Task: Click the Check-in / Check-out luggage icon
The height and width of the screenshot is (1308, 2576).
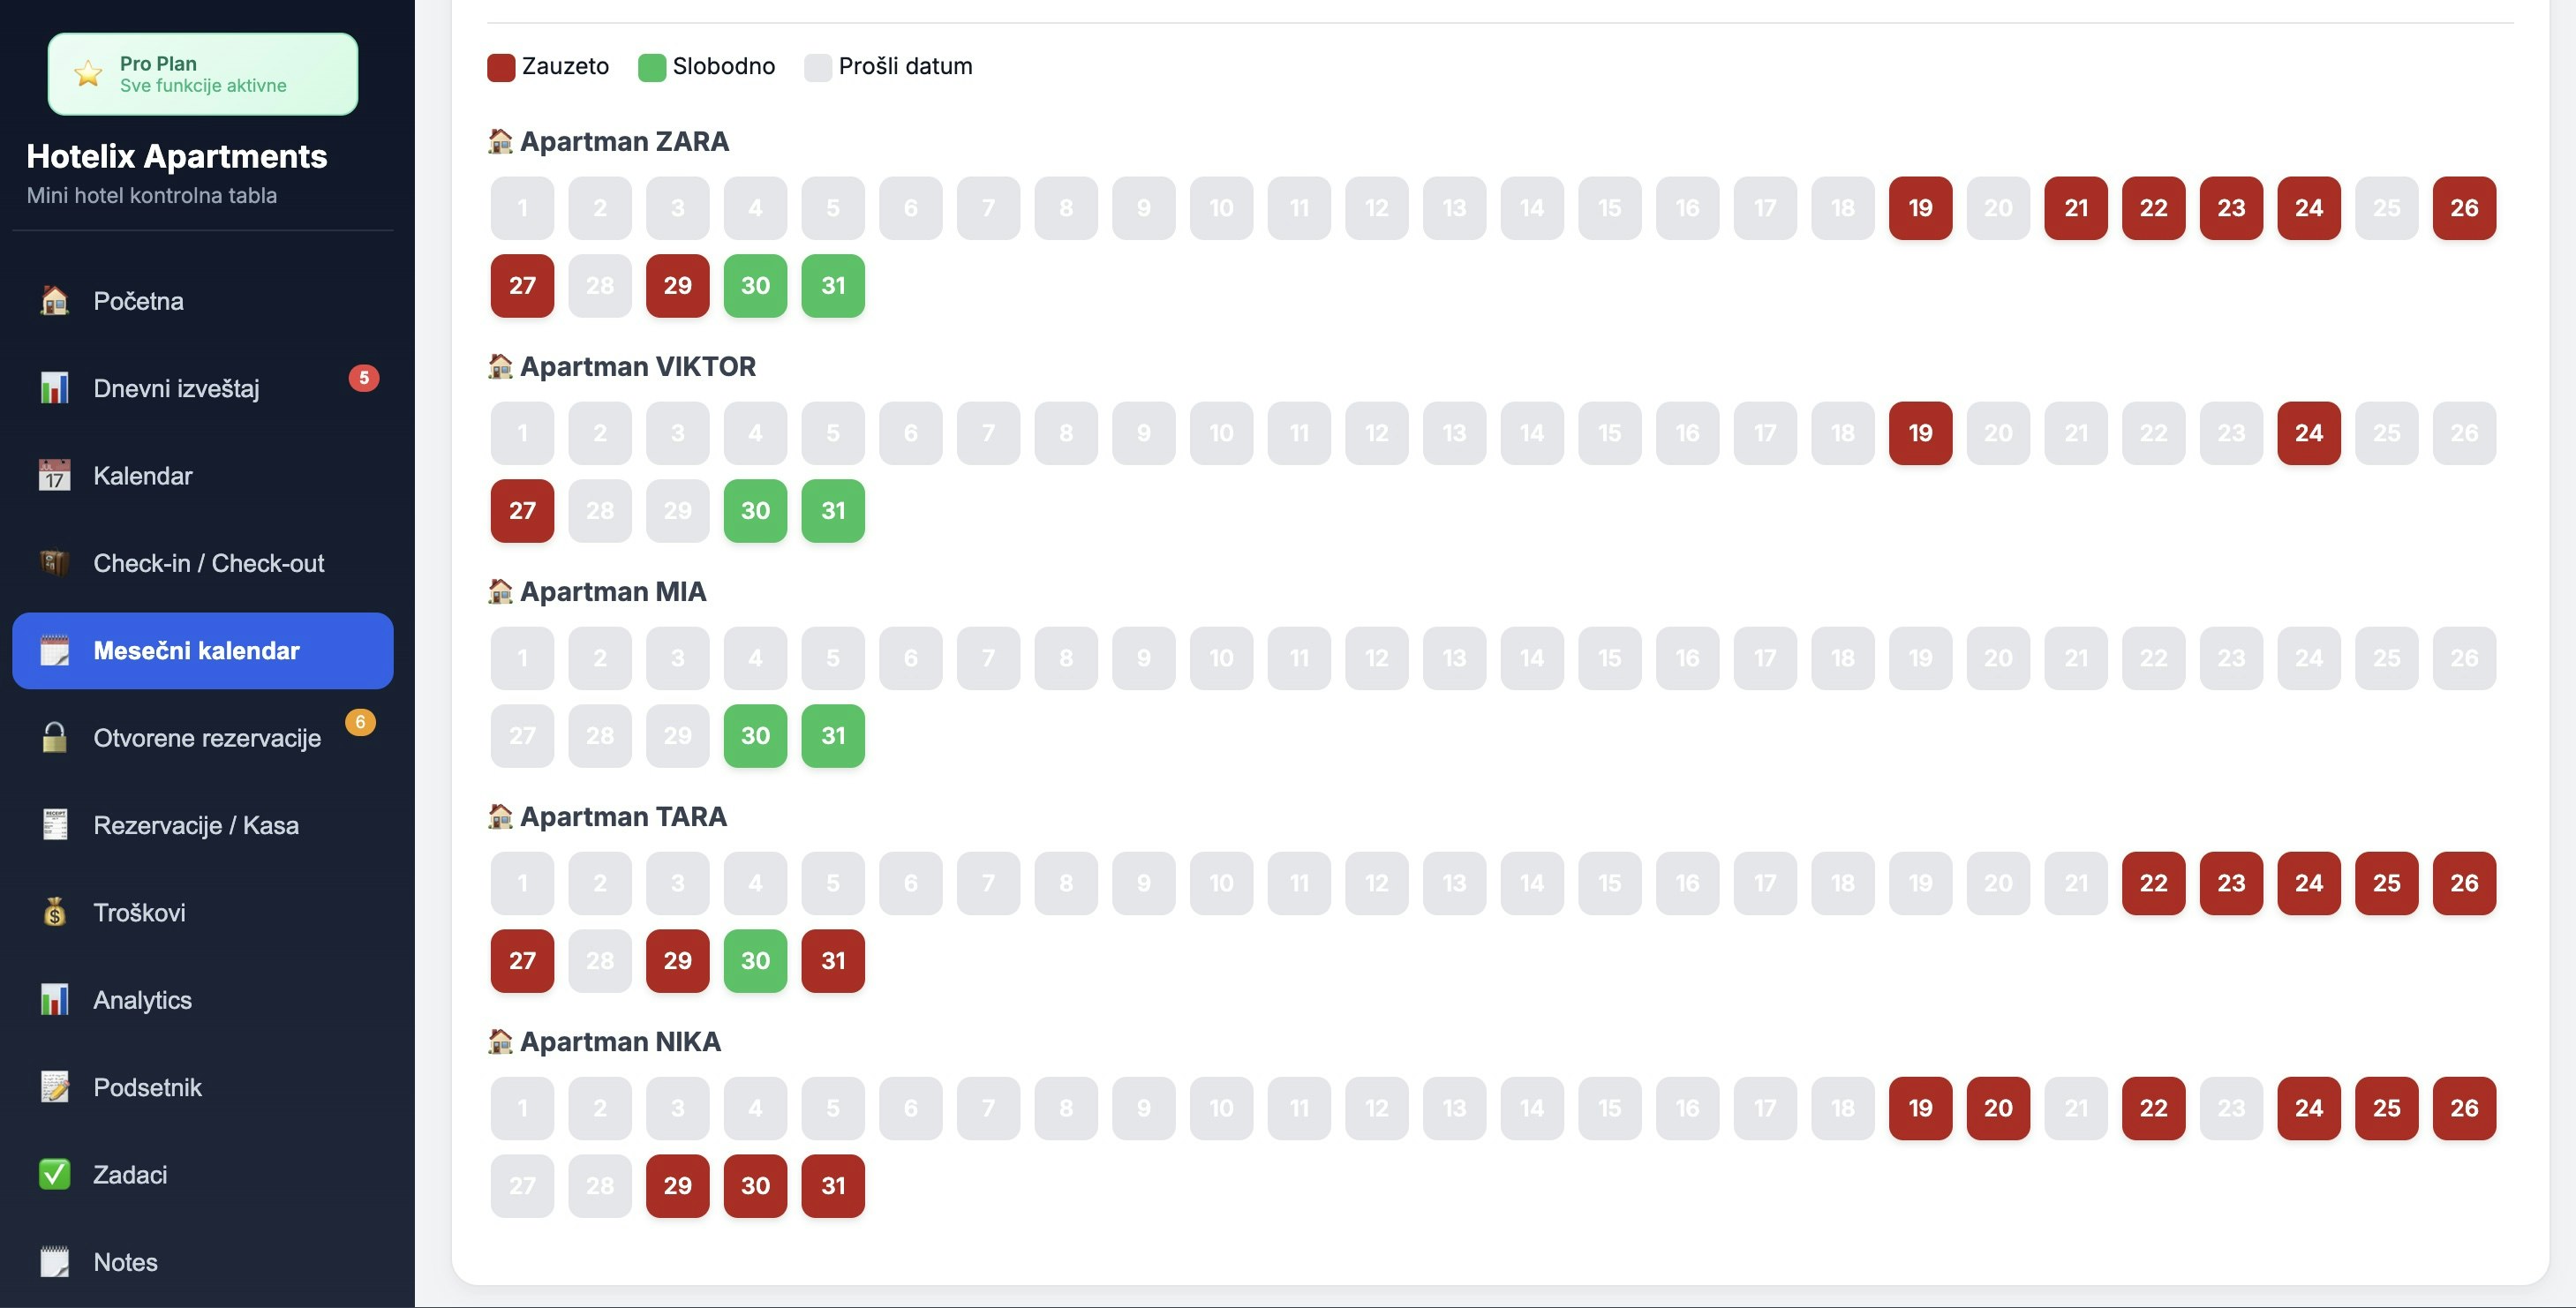Action: [x=55, y=563]
